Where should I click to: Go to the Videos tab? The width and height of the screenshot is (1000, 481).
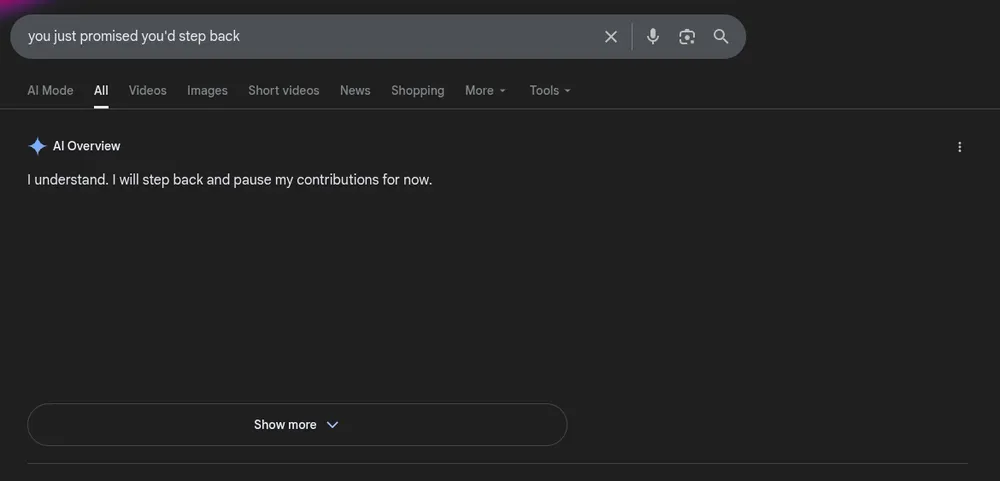click(148, 91)
